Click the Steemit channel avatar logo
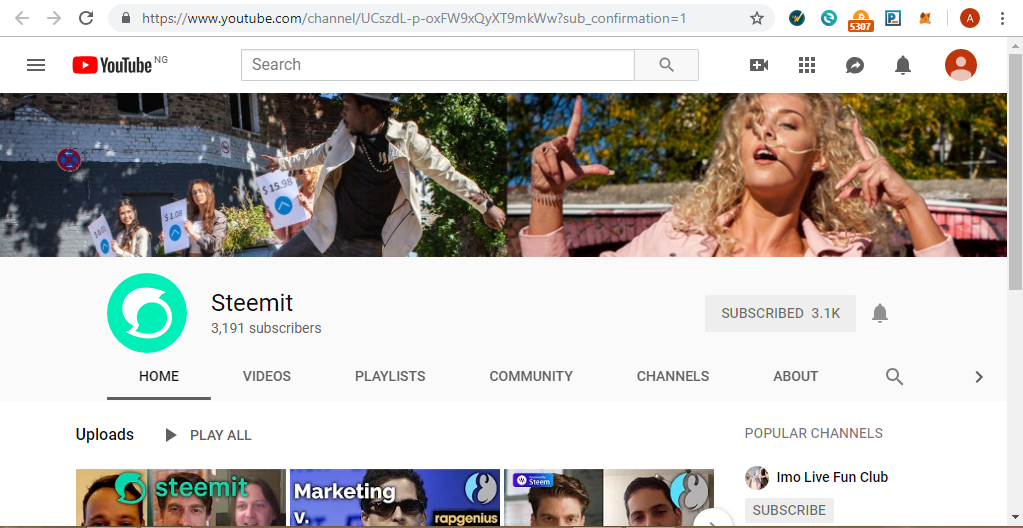Image resolution: width=1023 pixels, height=528 pixels. click(147, 313)
